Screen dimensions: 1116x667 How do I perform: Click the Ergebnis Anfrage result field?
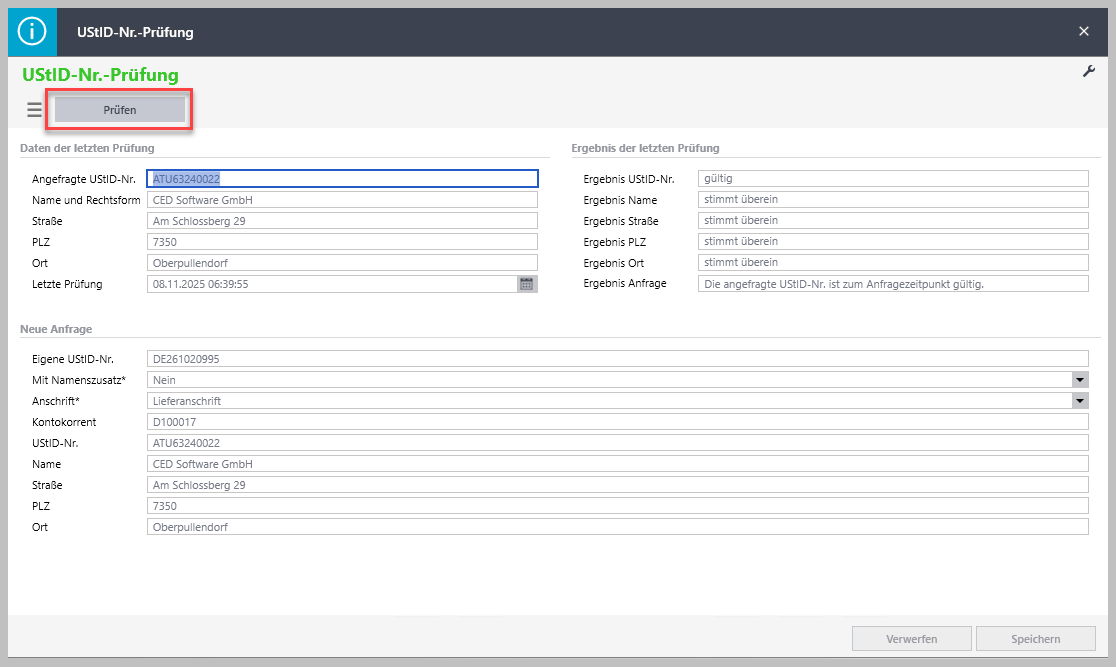[x=892, y=284]
